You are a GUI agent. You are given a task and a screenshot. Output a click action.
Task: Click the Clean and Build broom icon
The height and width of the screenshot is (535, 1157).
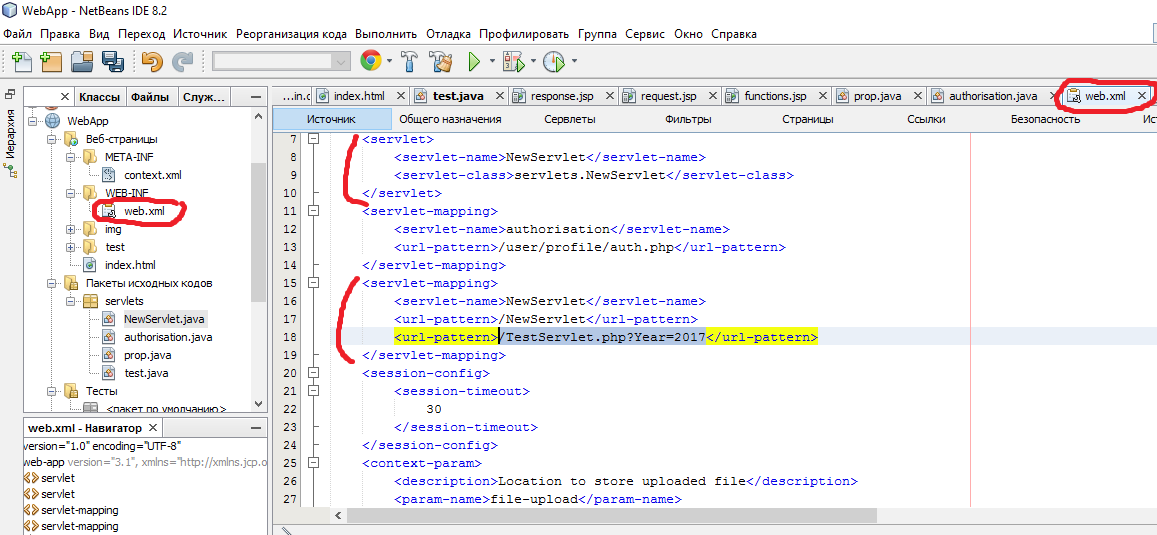pyautogui.click(x=441, y=61)
